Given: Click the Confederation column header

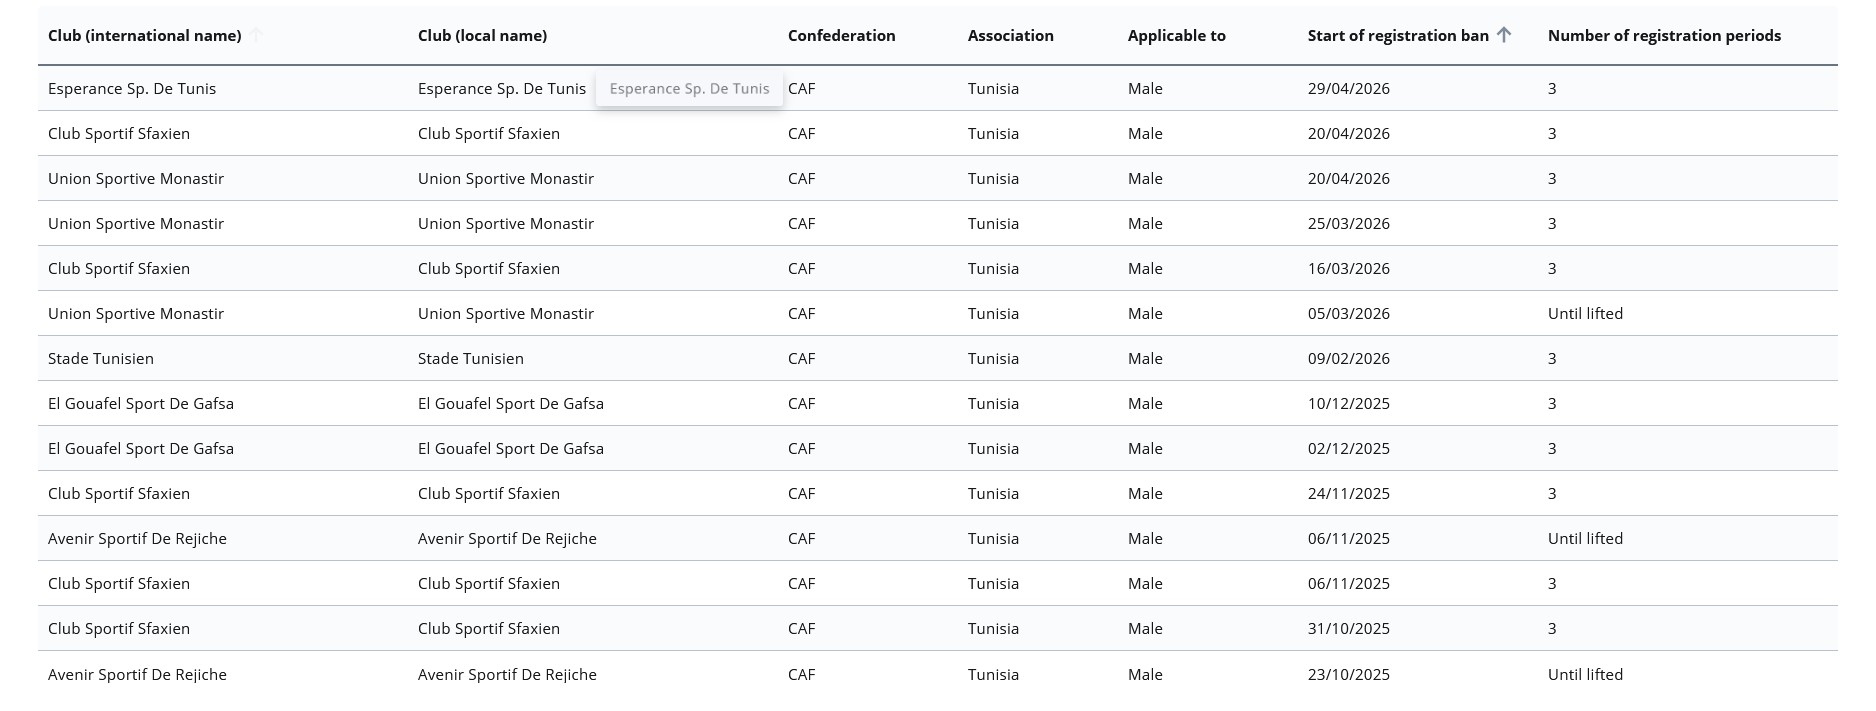Looking at the screenshot, I should point(841,35).
